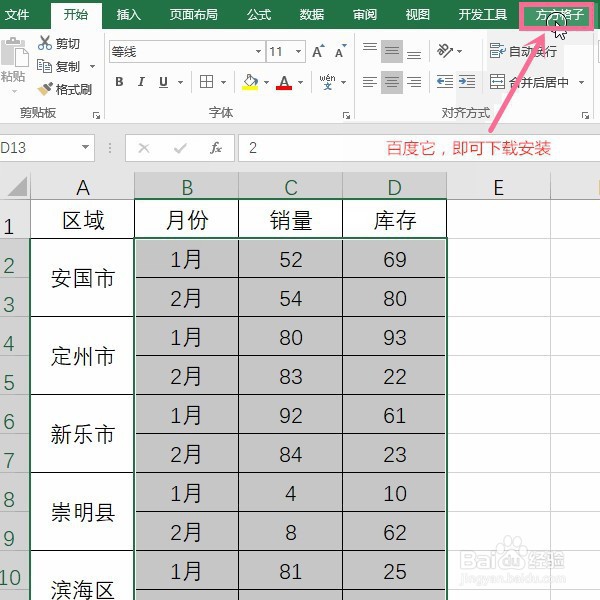Increase font size with larger A
Viewport: 600px width, 600px height.
[x=318, y=51]
